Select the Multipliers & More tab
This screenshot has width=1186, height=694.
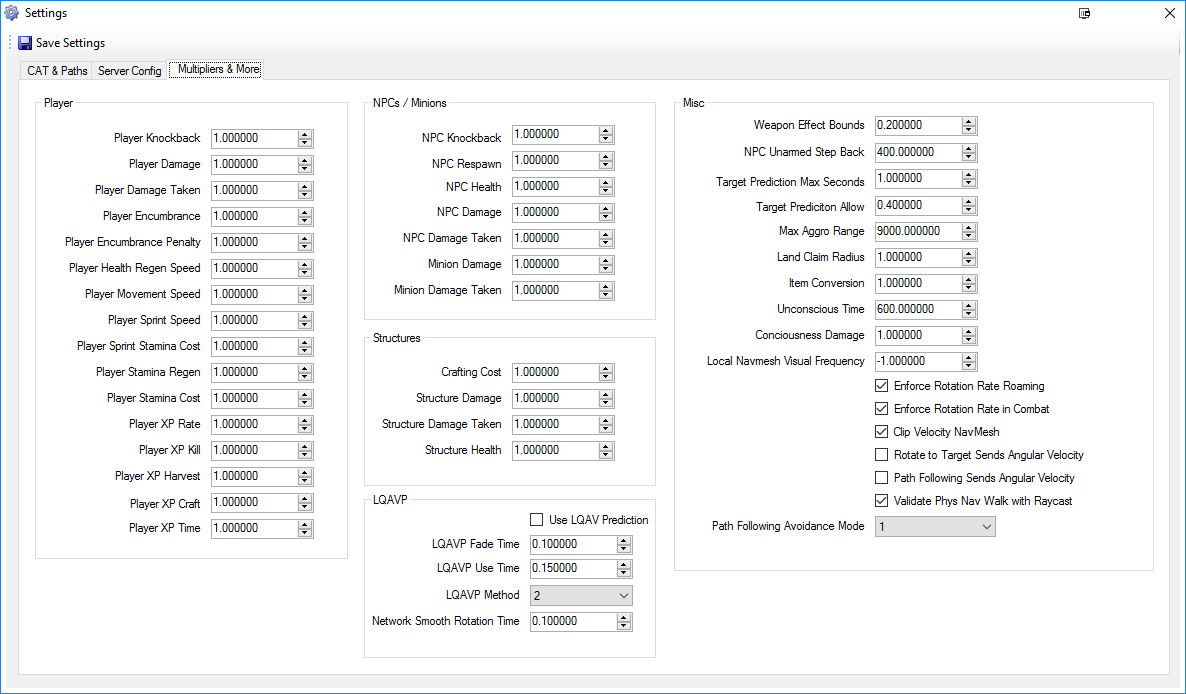[218, 69]
